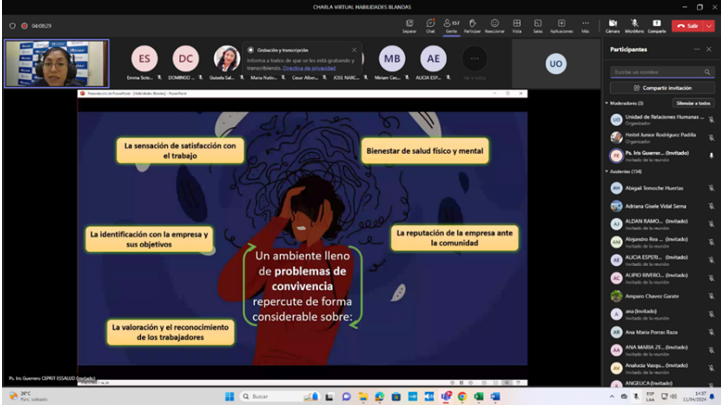Image resolution: width=721 pixels, height=405 pixels.
Task: Collapse the Moderadores section
Action: 607,103
